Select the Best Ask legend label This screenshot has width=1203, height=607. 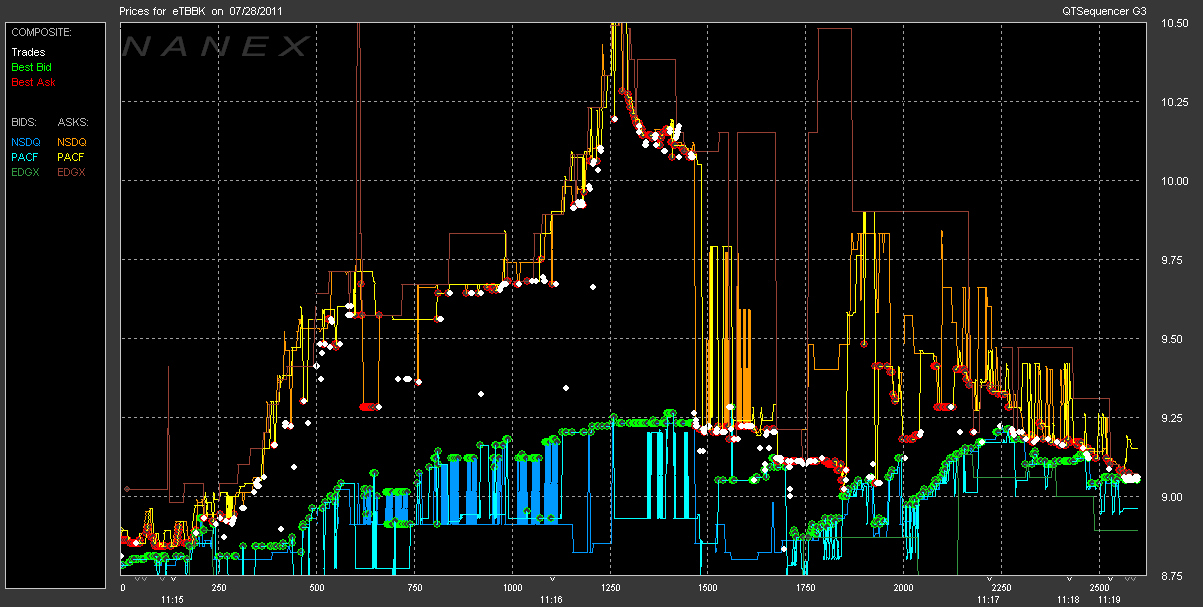(31, 82)
